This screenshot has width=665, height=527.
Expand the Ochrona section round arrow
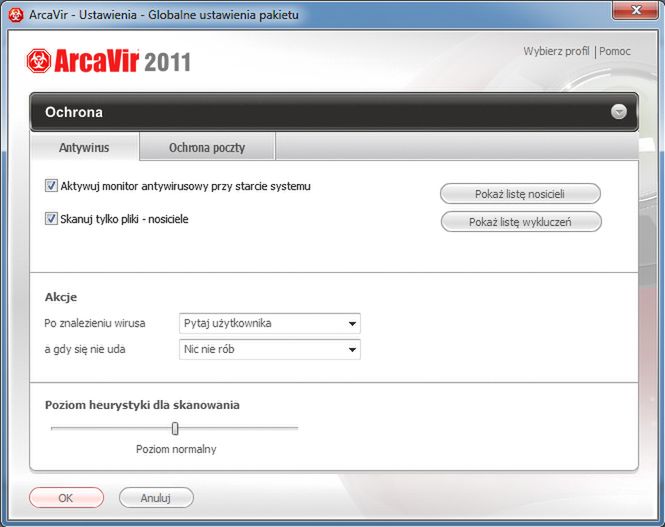click(618, 112)
